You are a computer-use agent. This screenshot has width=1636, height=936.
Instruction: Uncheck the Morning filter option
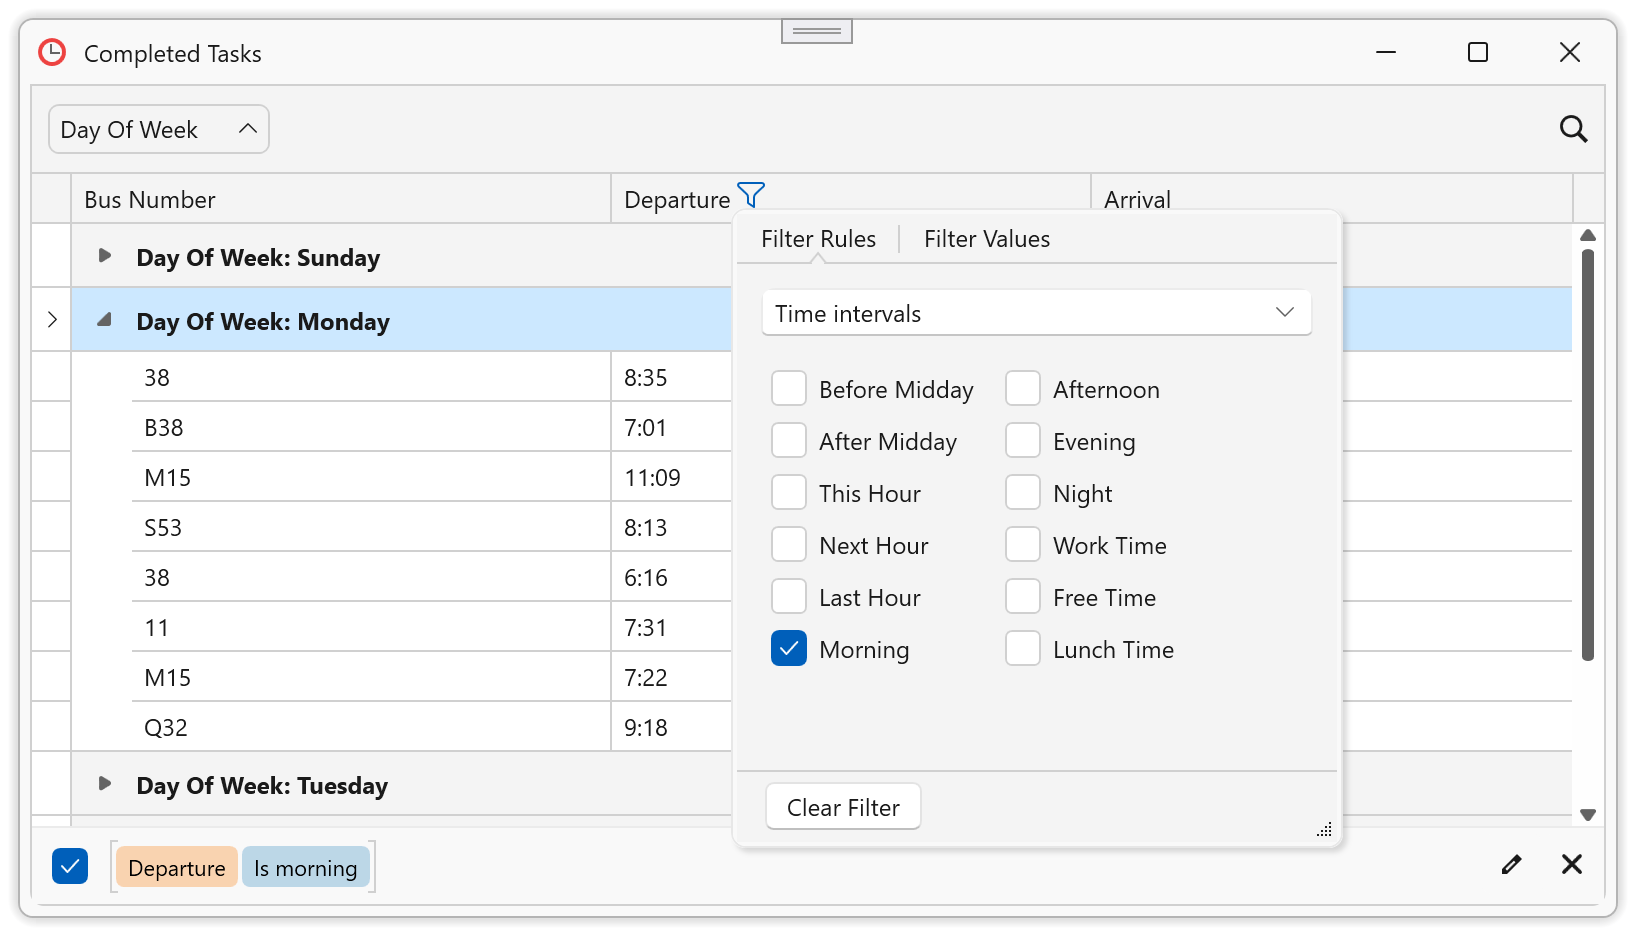click(x=789, y=648)
